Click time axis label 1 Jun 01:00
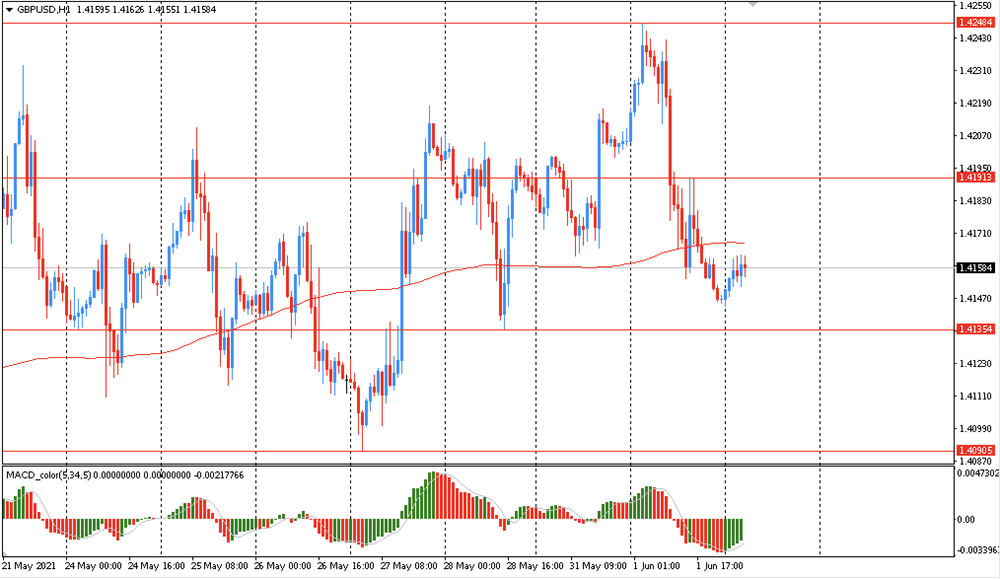Screen dimensions: 1000x579 pos(656,566)
